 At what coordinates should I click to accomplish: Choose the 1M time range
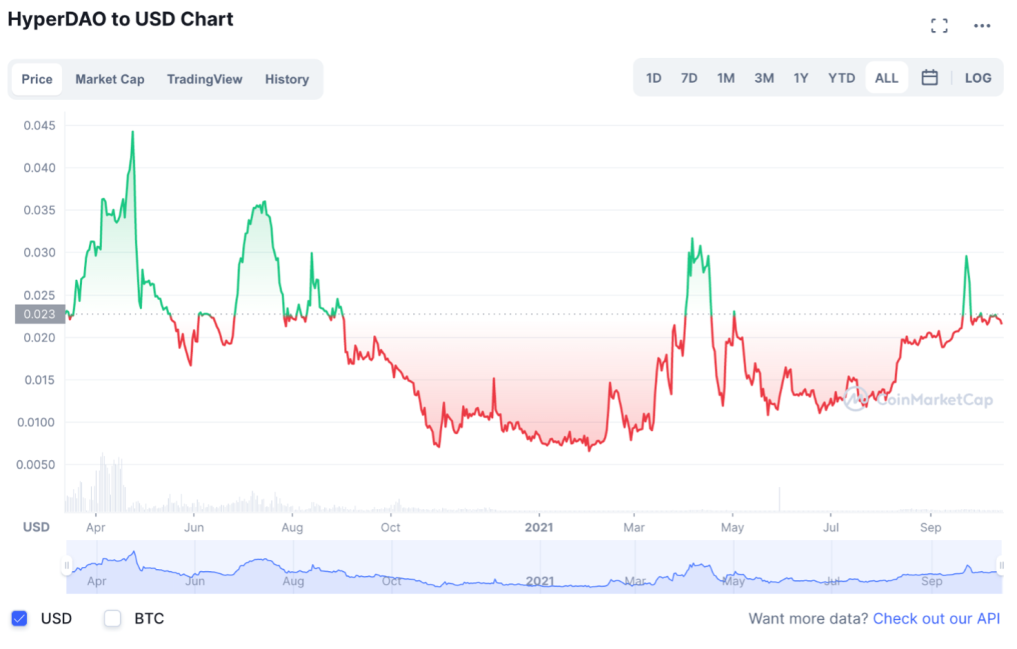[x=726, y=78]
